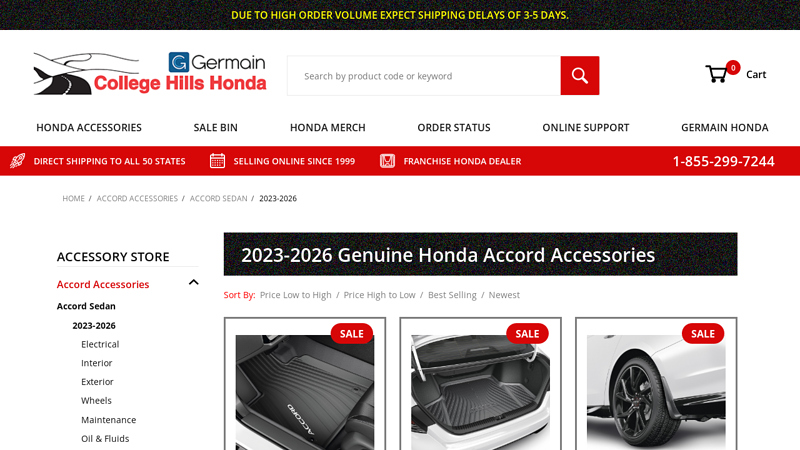Viewport: 800px width, 450px height.
Task: Open the floor mats product thumbnail
Action: click(x=305, y=392)
